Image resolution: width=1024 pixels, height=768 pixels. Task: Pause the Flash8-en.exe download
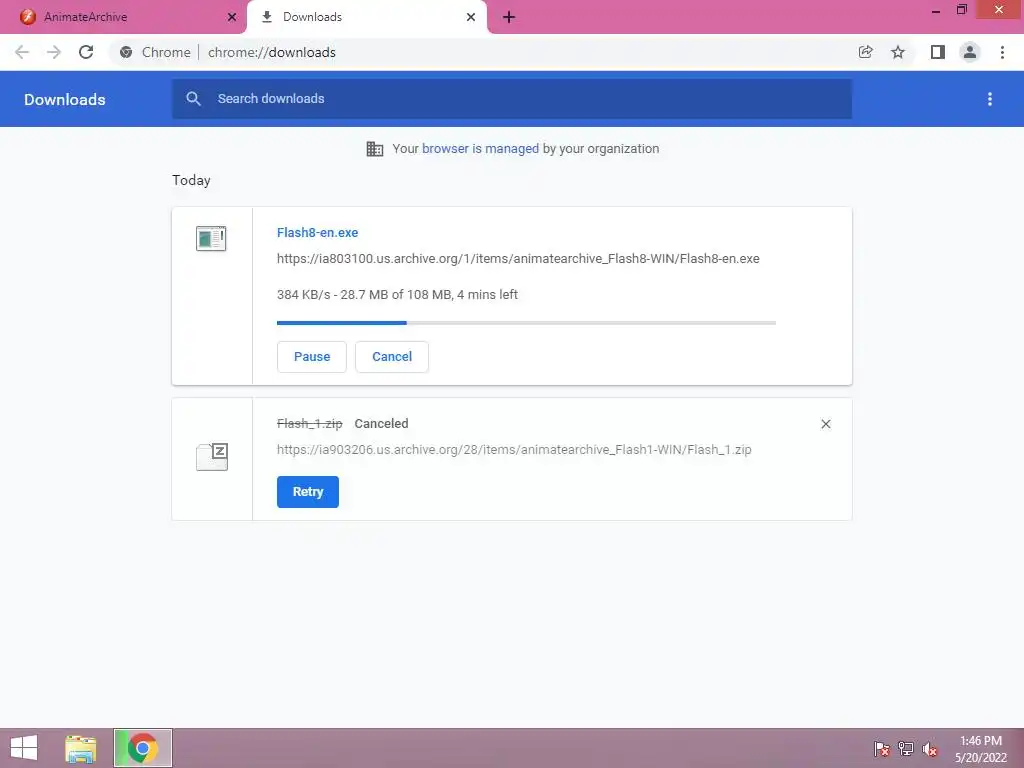(312, 357)
